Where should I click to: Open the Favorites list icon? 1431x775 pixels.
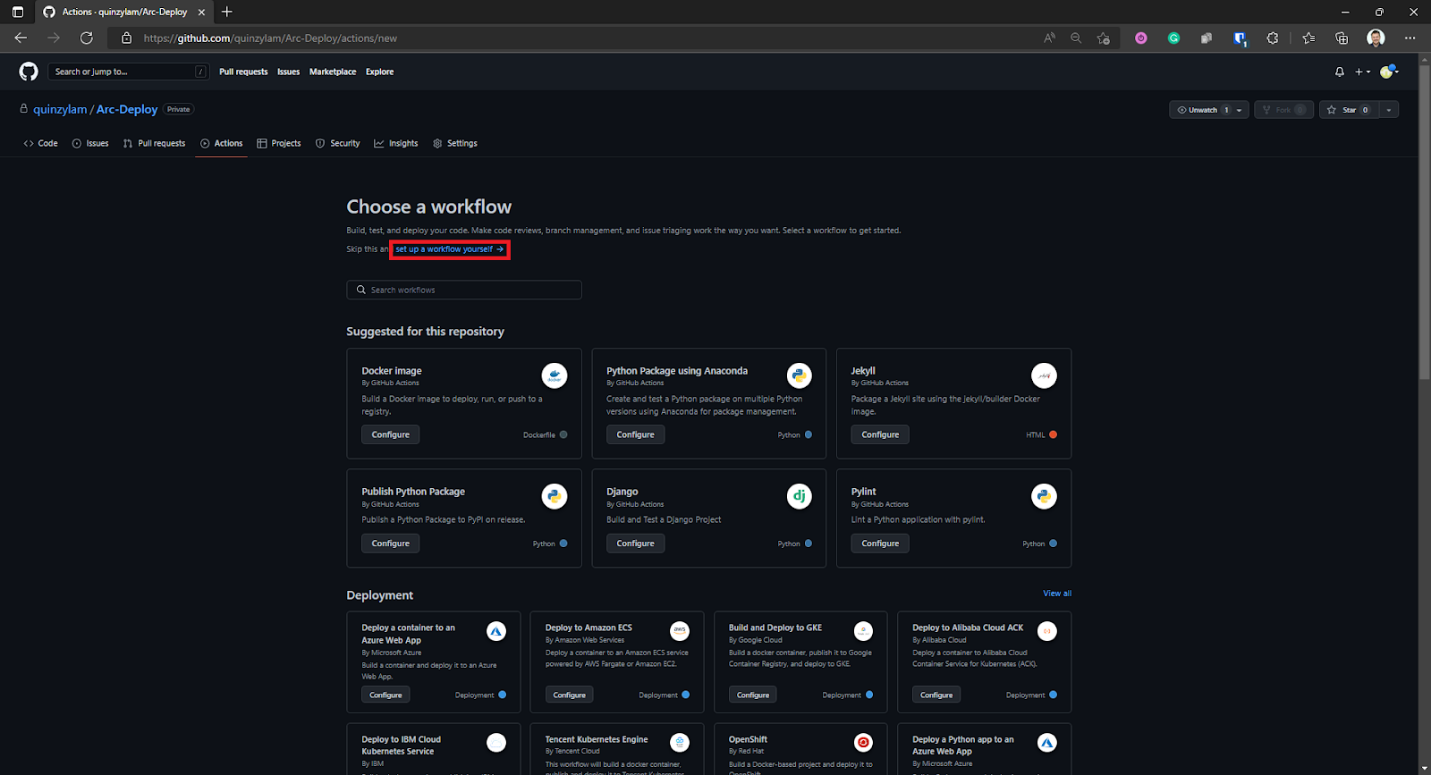pos(1309,38)
